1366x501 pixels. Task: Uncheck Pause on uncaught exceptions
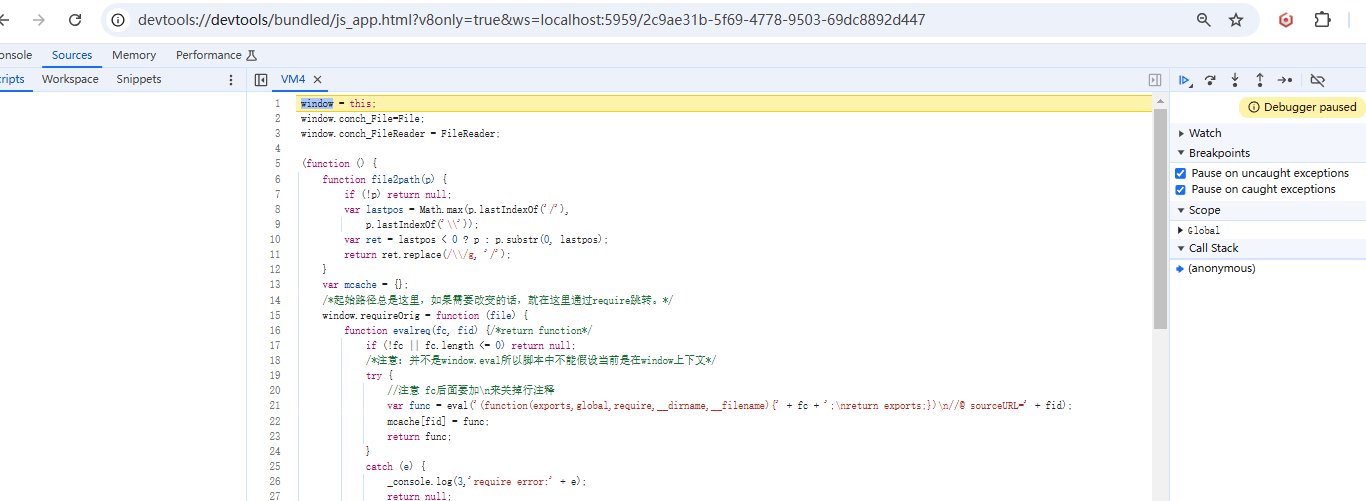click(x=1181, y=173)
